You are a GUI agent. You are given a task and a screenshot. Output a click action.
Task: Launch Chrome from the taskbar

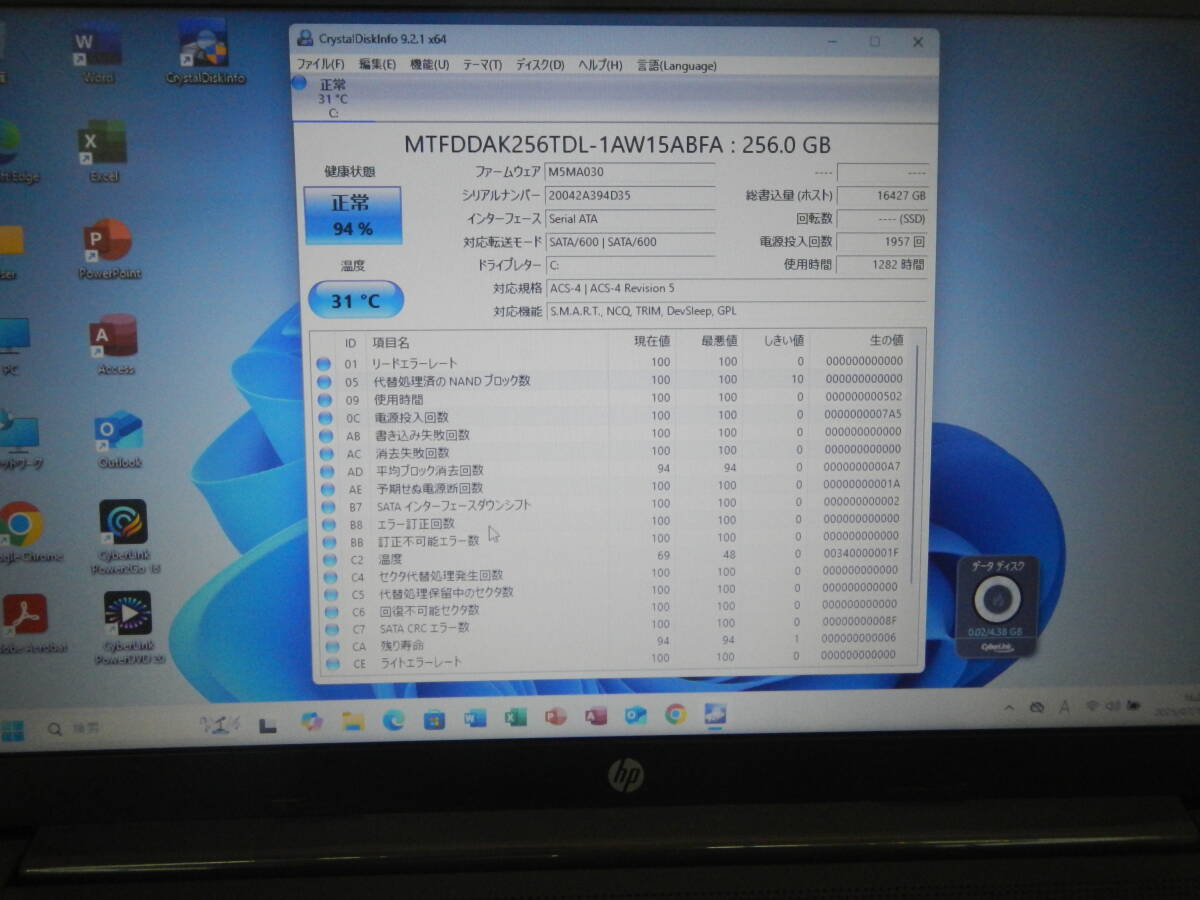[676, 714]
